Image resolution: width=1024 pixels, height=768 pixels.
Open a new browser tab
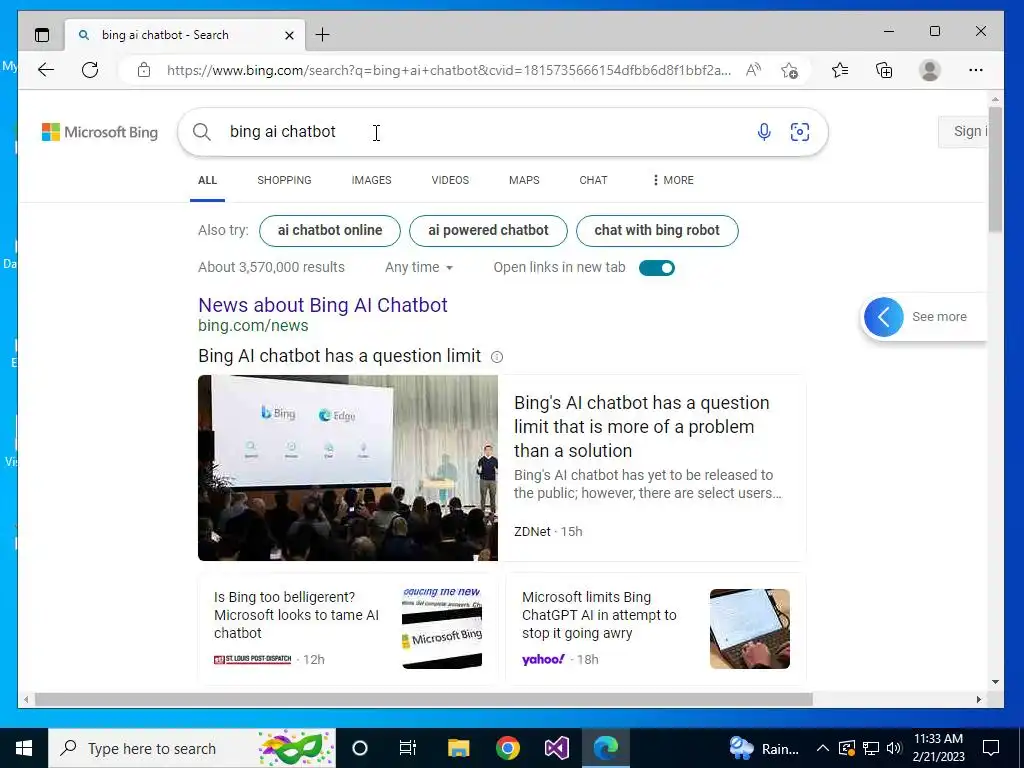[323, 35]
